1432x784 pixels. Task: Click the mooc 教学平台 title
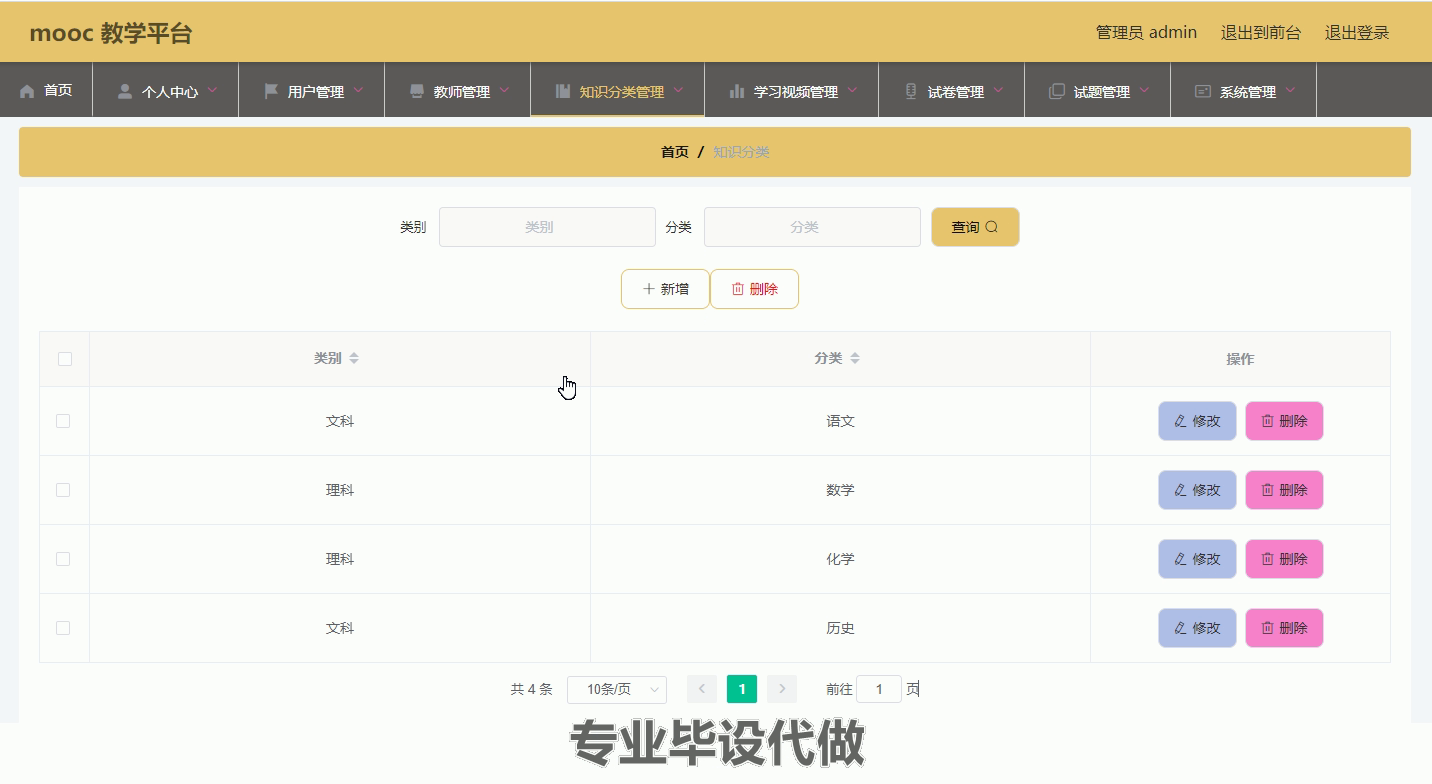[x=111, y=33]
